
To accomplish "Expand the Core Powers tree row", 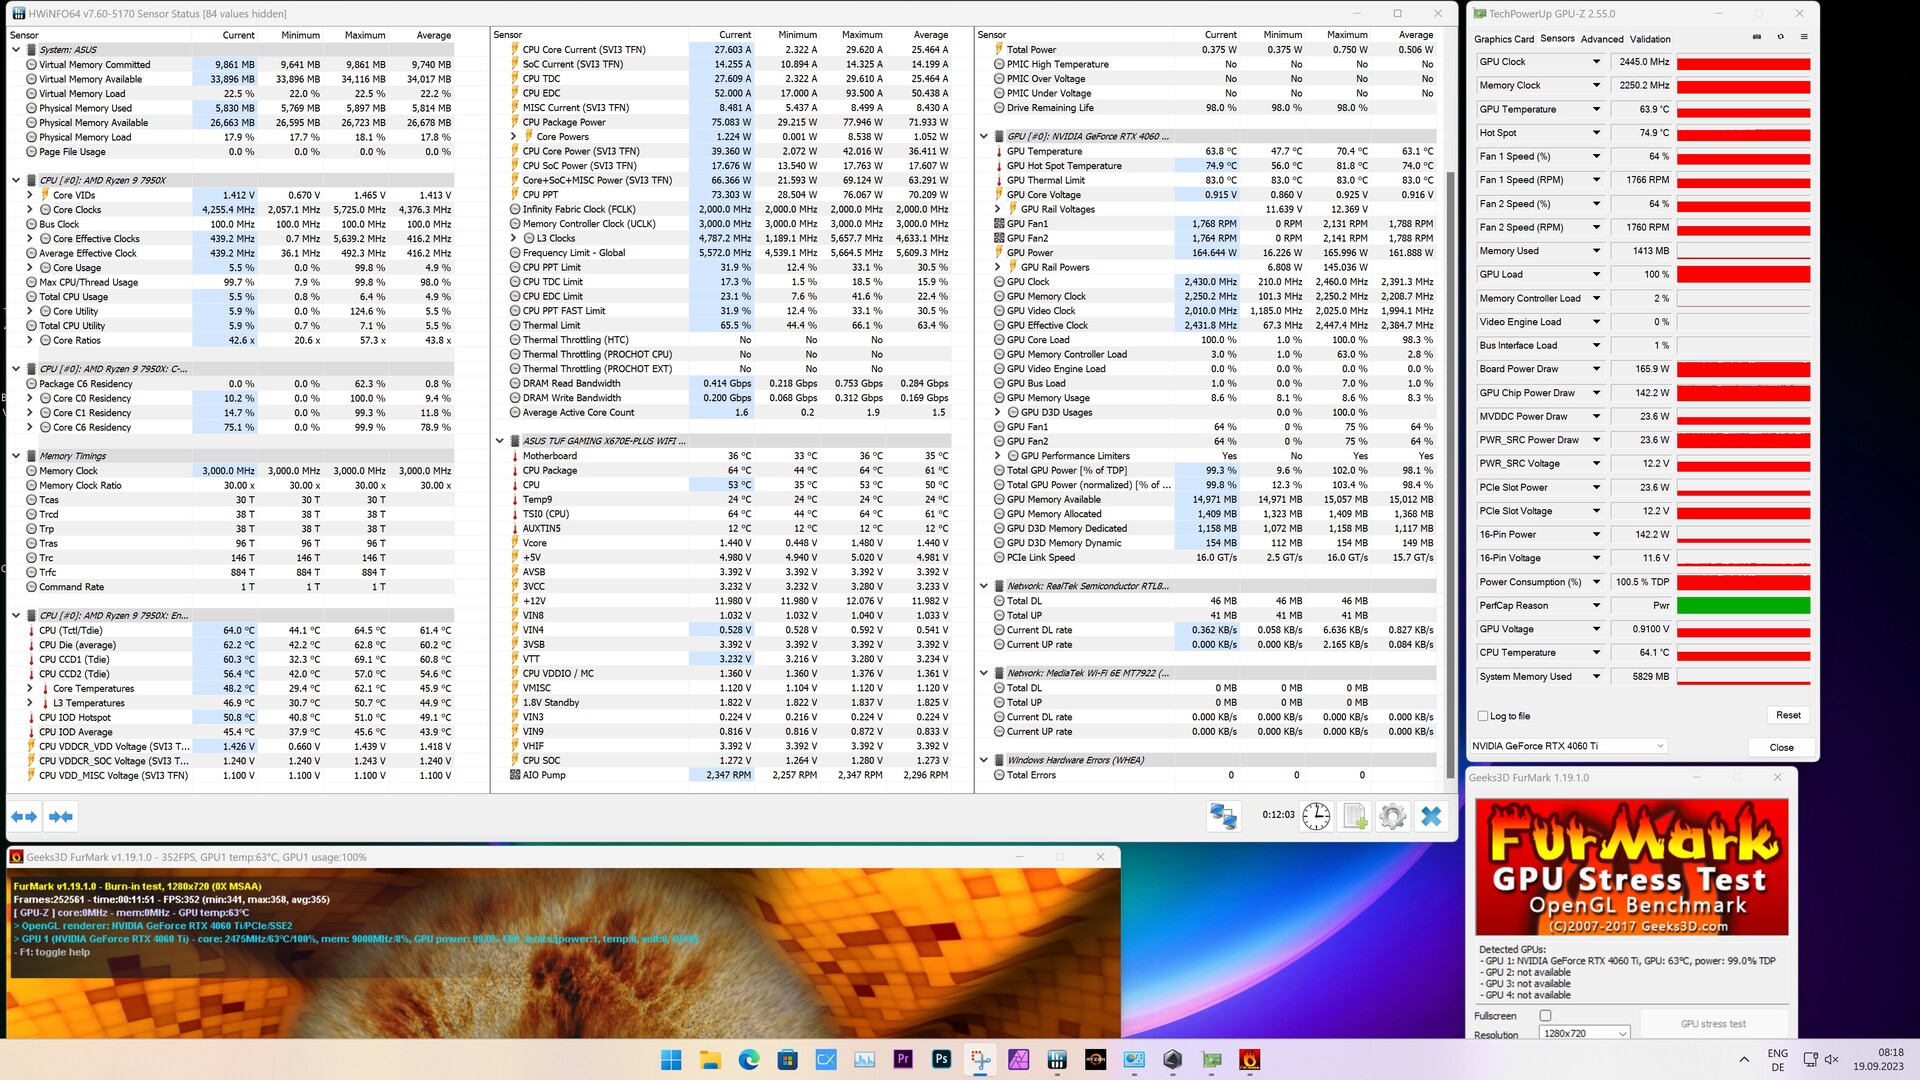I will coord(514,137).
